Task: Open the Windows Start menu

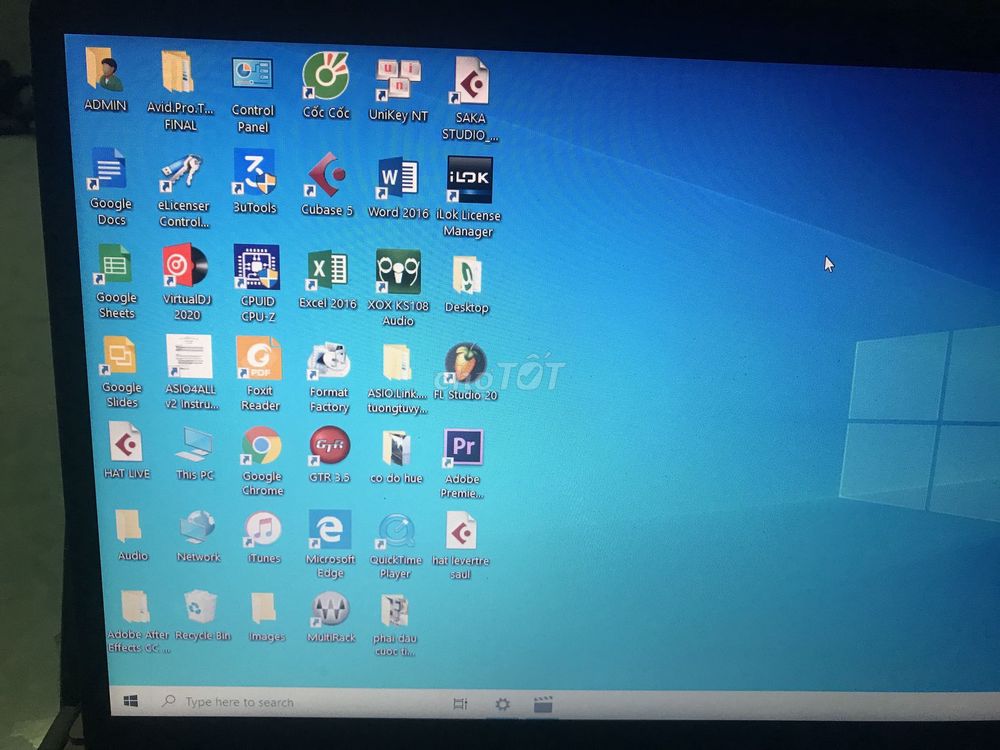Action: click(131, 701)
